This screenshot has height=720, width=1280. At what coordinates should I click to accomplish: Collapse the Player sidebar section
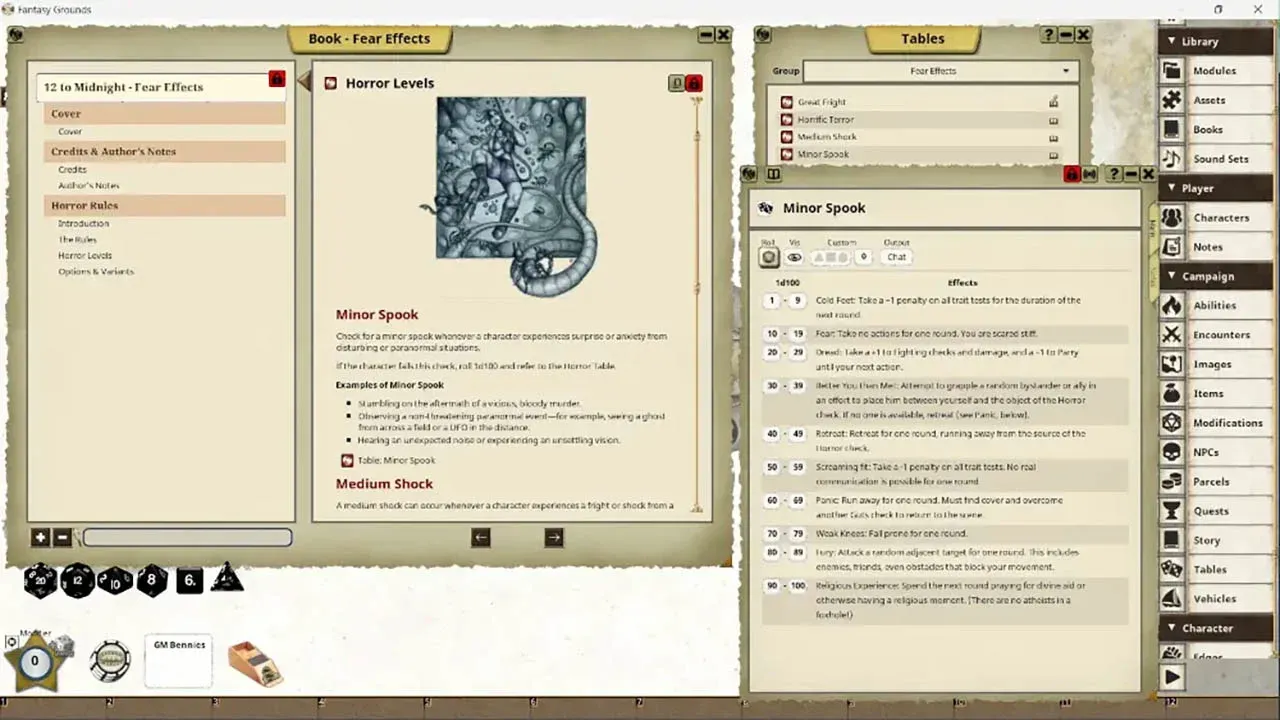click(1217, 188)
